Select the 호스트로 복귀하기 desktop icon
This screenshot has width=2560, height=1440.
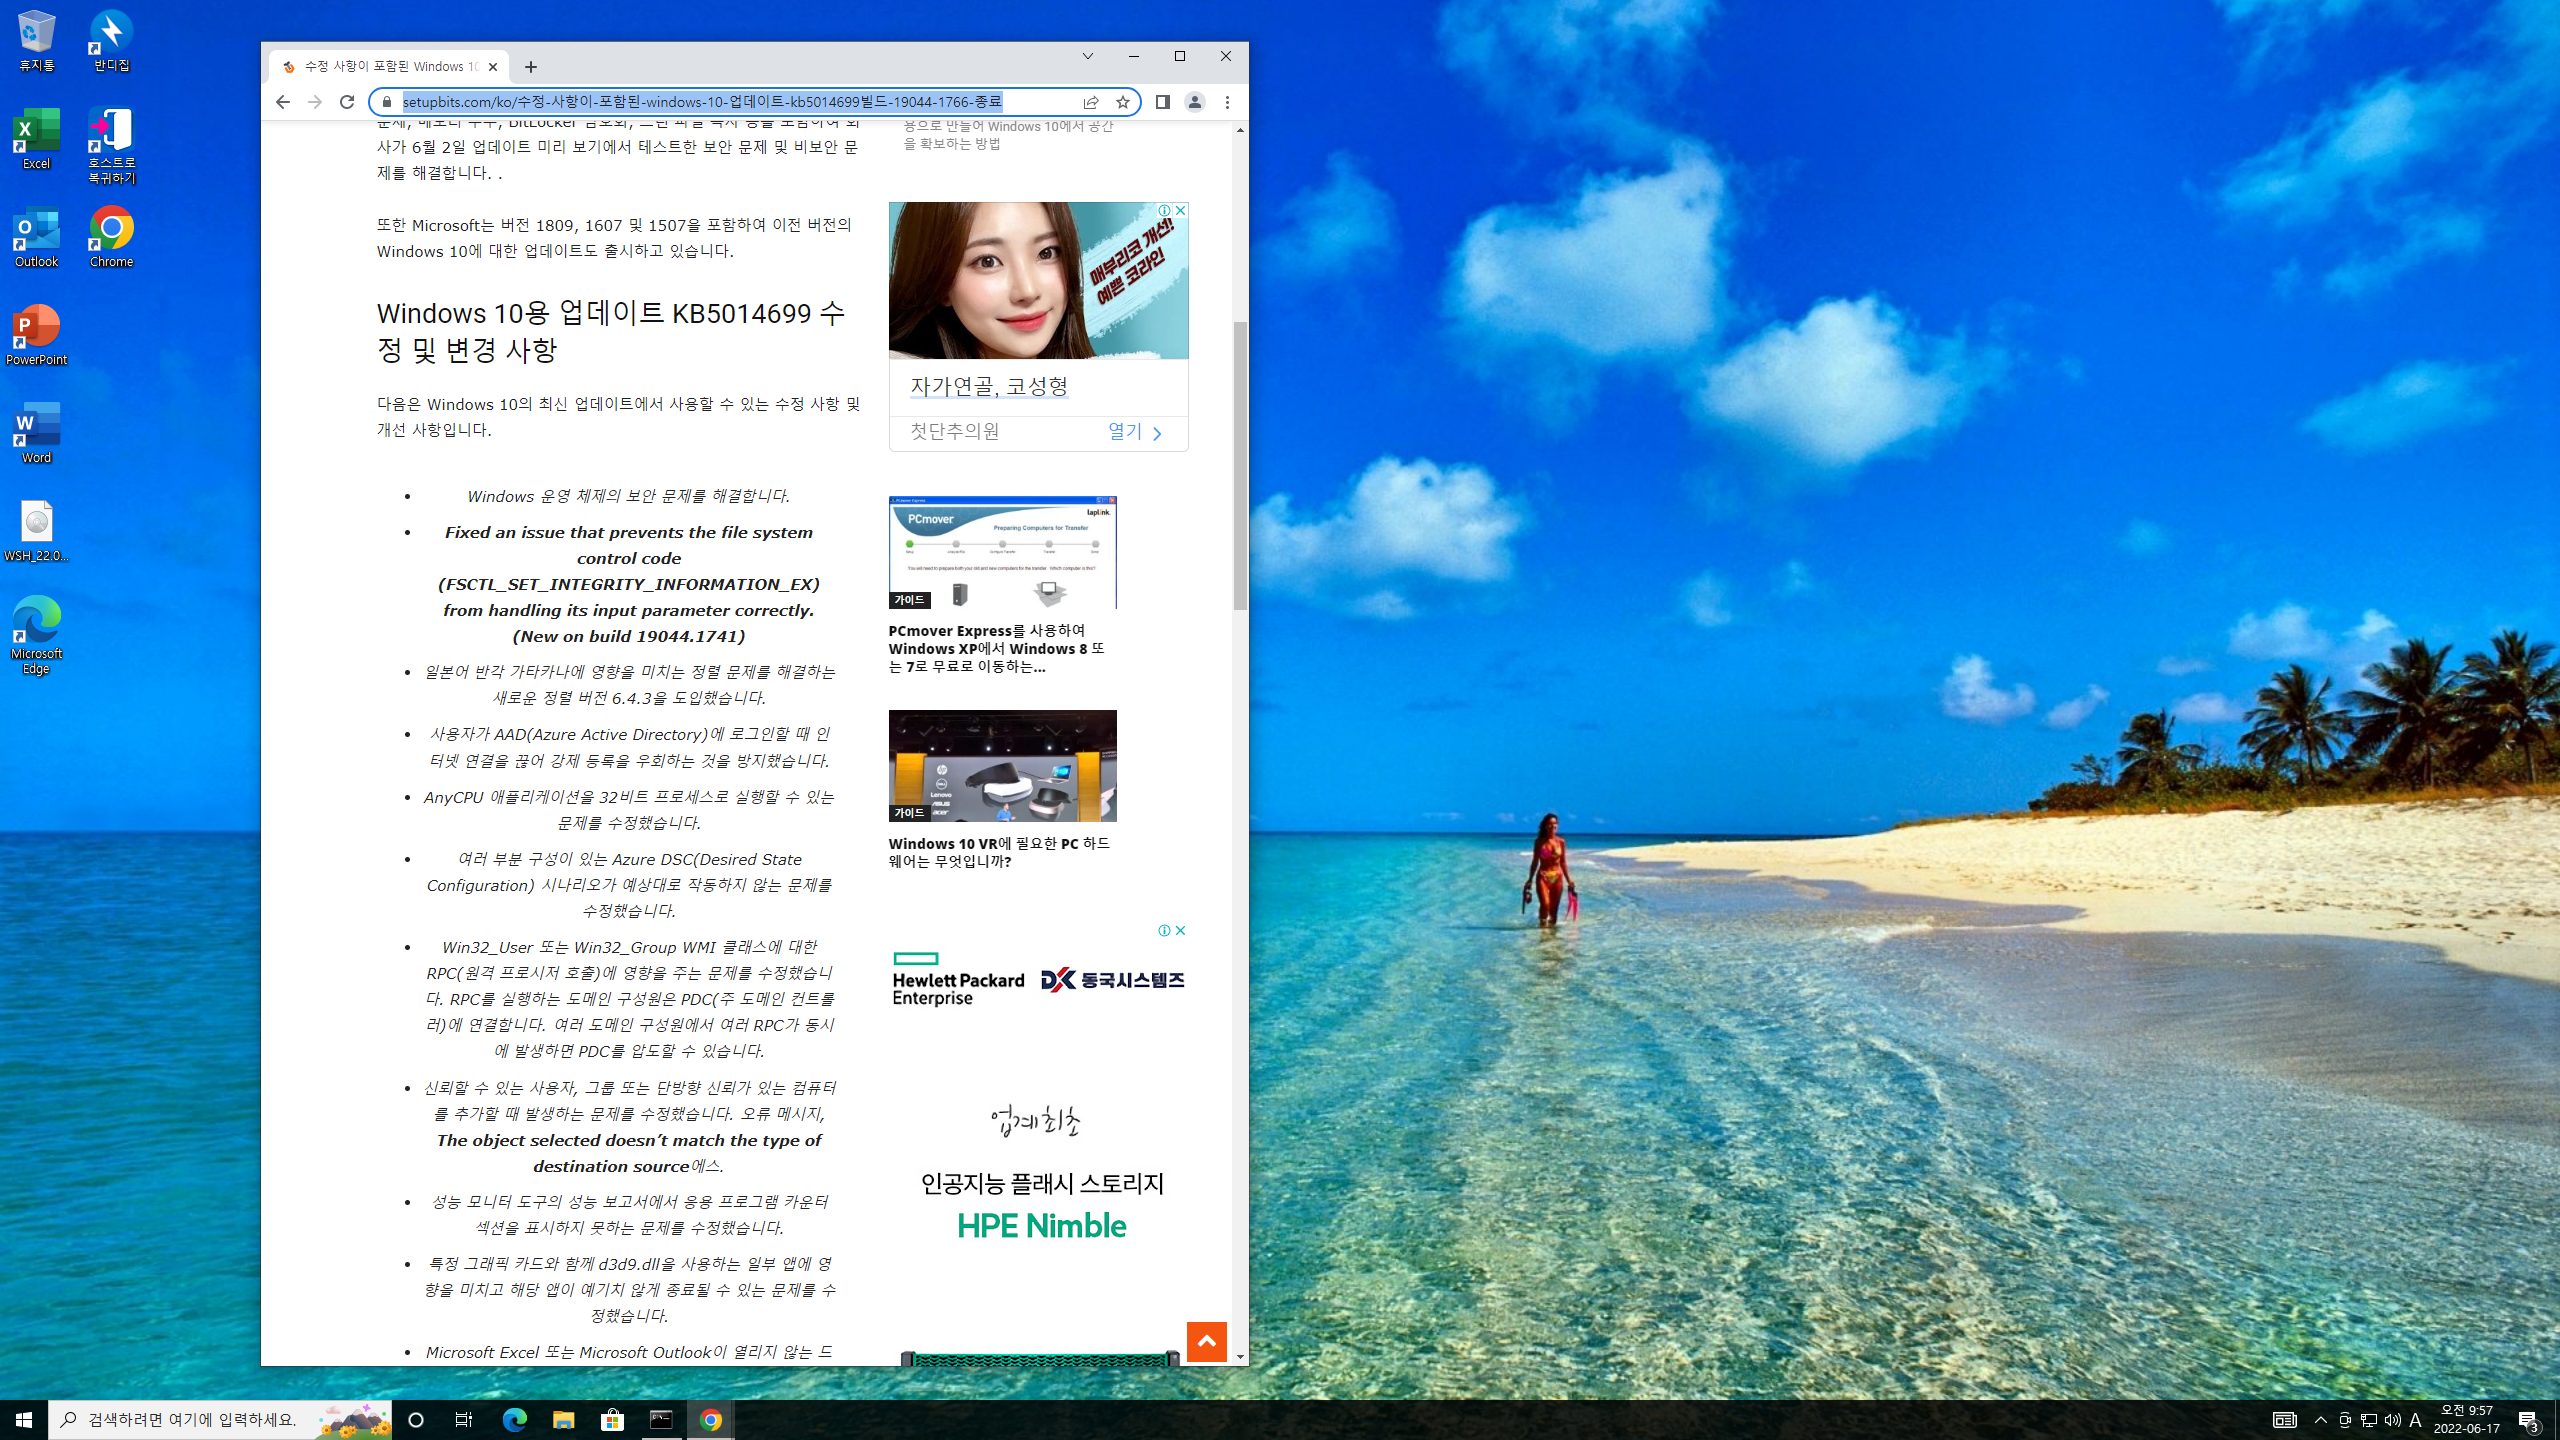pyautogui.click(x=112, y=146)
